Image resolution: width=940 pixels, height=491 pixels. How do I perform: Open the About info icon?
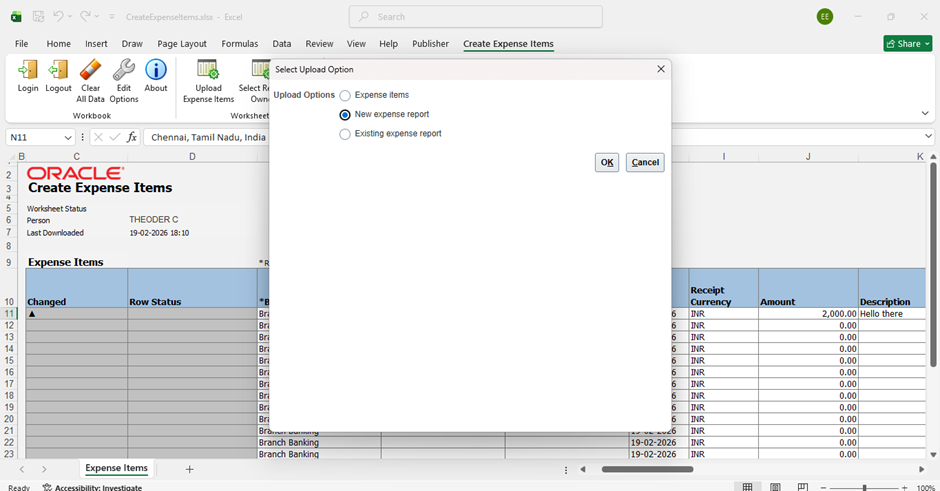156,70
